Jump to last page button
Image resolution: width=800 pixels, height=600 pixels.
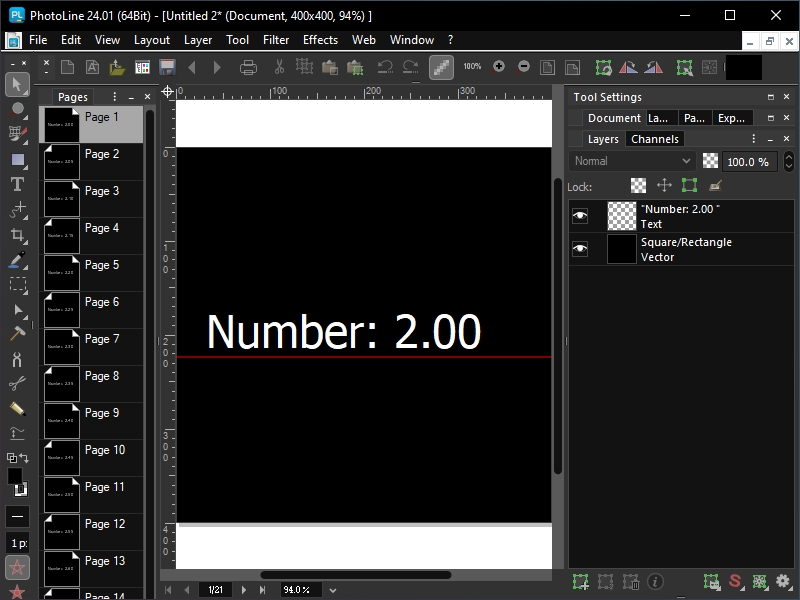coord(262,590)
